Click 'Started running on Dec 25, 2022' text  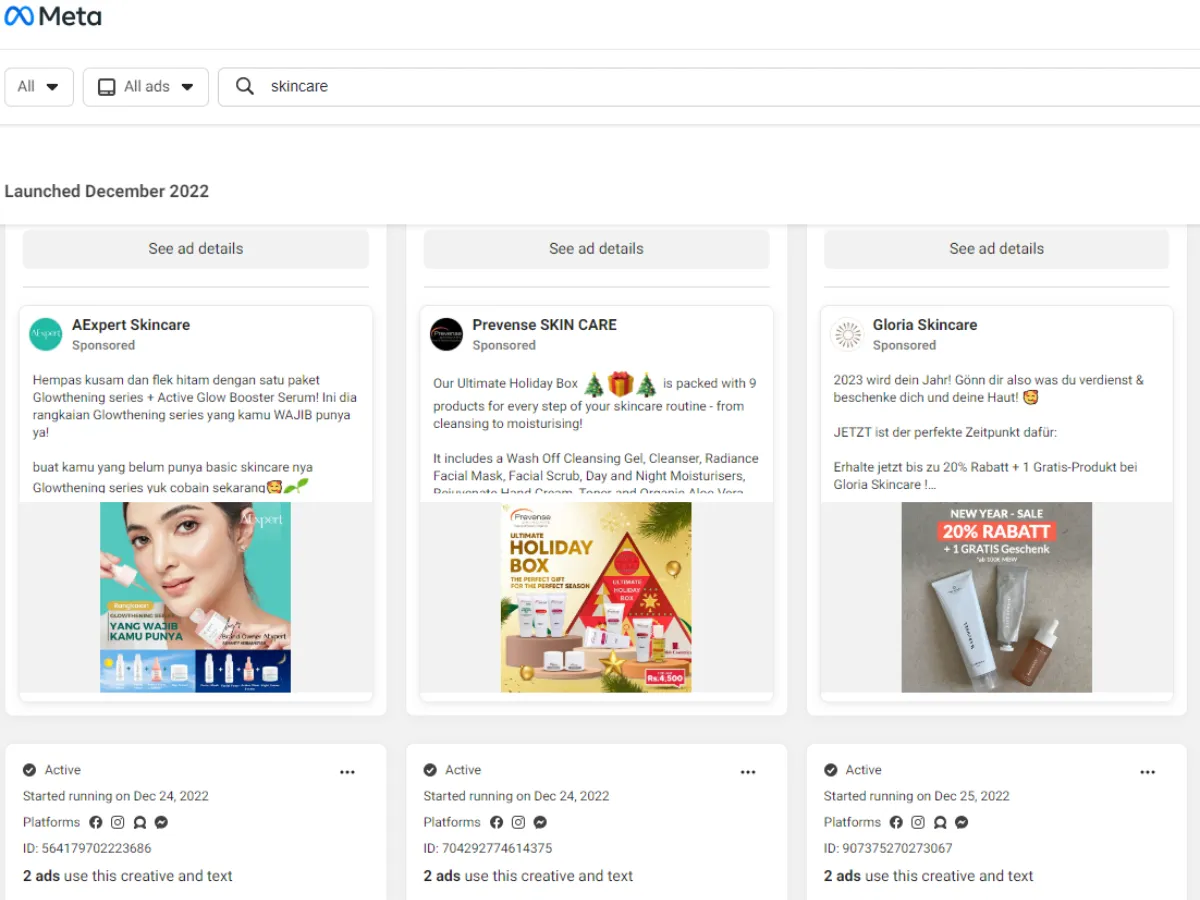click(917, 796)
